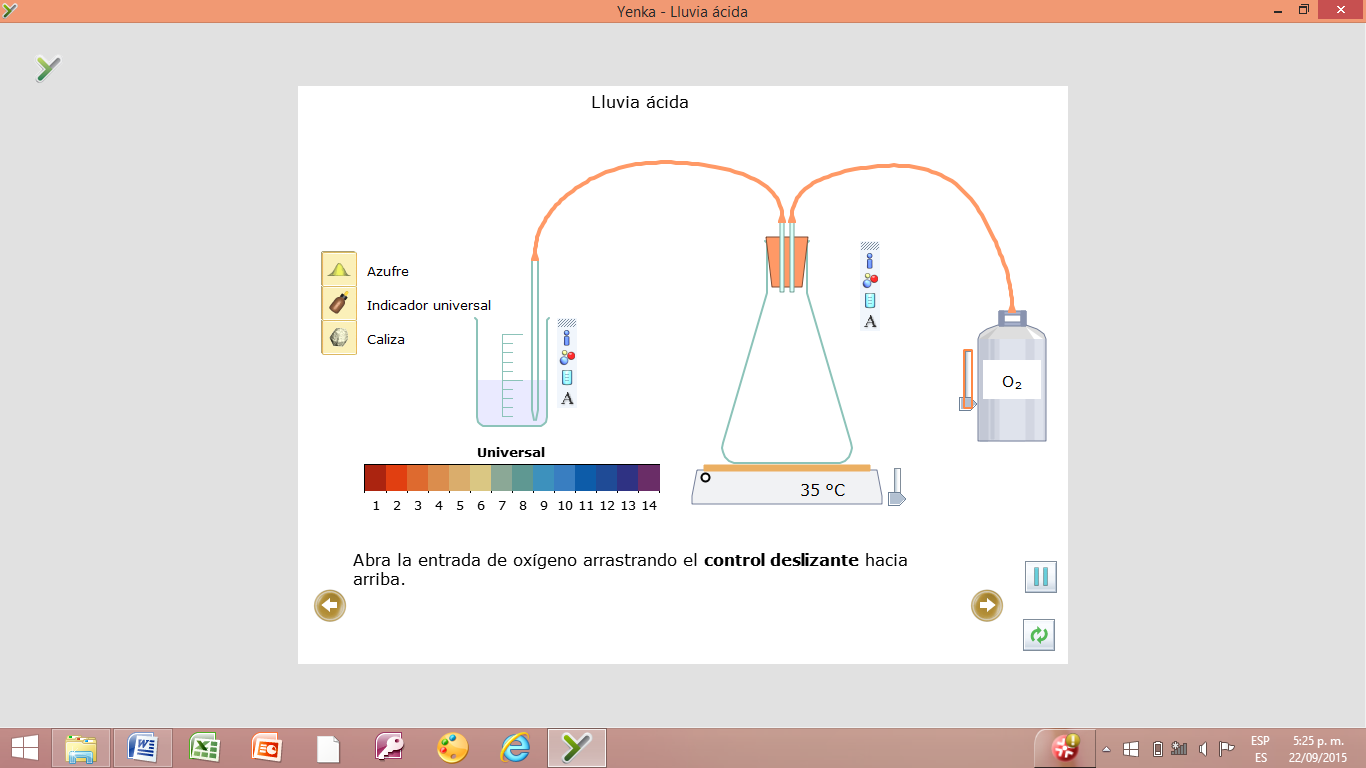
Task: Open Paint from the taskbar
Action: click(x=452, y=747)
